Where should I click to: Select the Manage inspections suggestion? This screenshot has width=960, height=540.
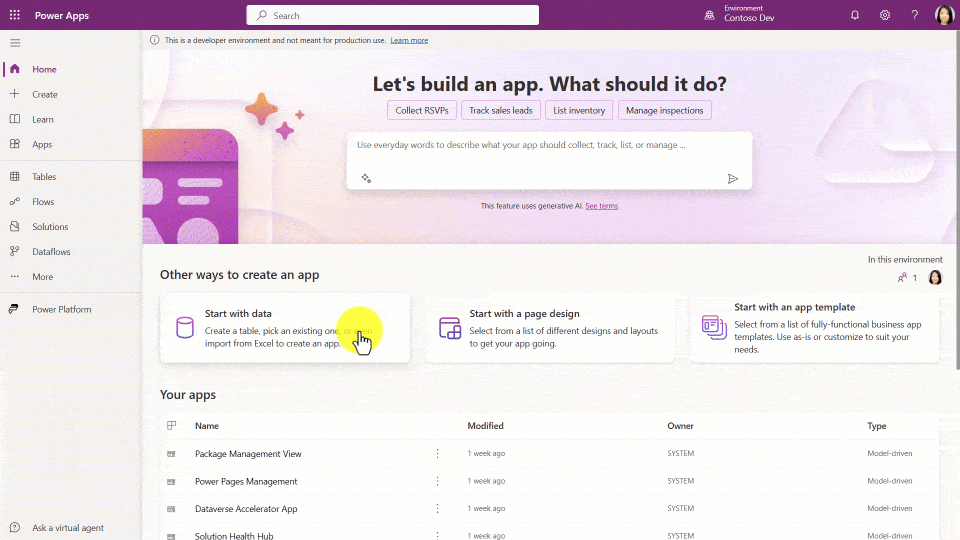(x=664, y=110)
